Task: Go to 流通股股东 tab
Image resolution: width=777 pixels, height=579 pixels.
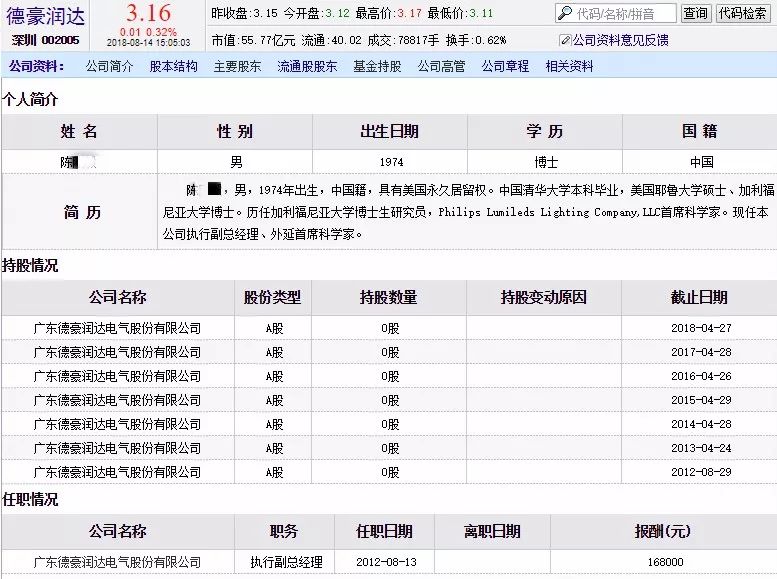Action: tap(307, 66)
